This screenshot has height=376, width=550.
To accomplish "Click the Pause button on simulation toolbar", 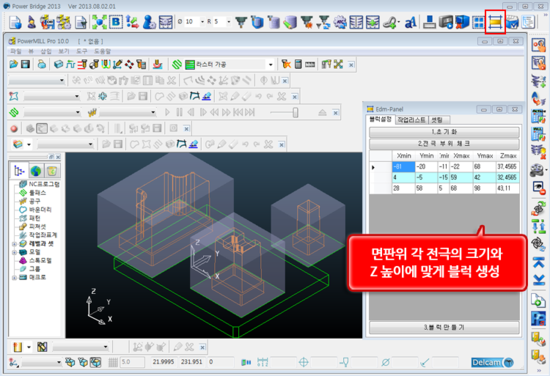I will tap(179, 112).
